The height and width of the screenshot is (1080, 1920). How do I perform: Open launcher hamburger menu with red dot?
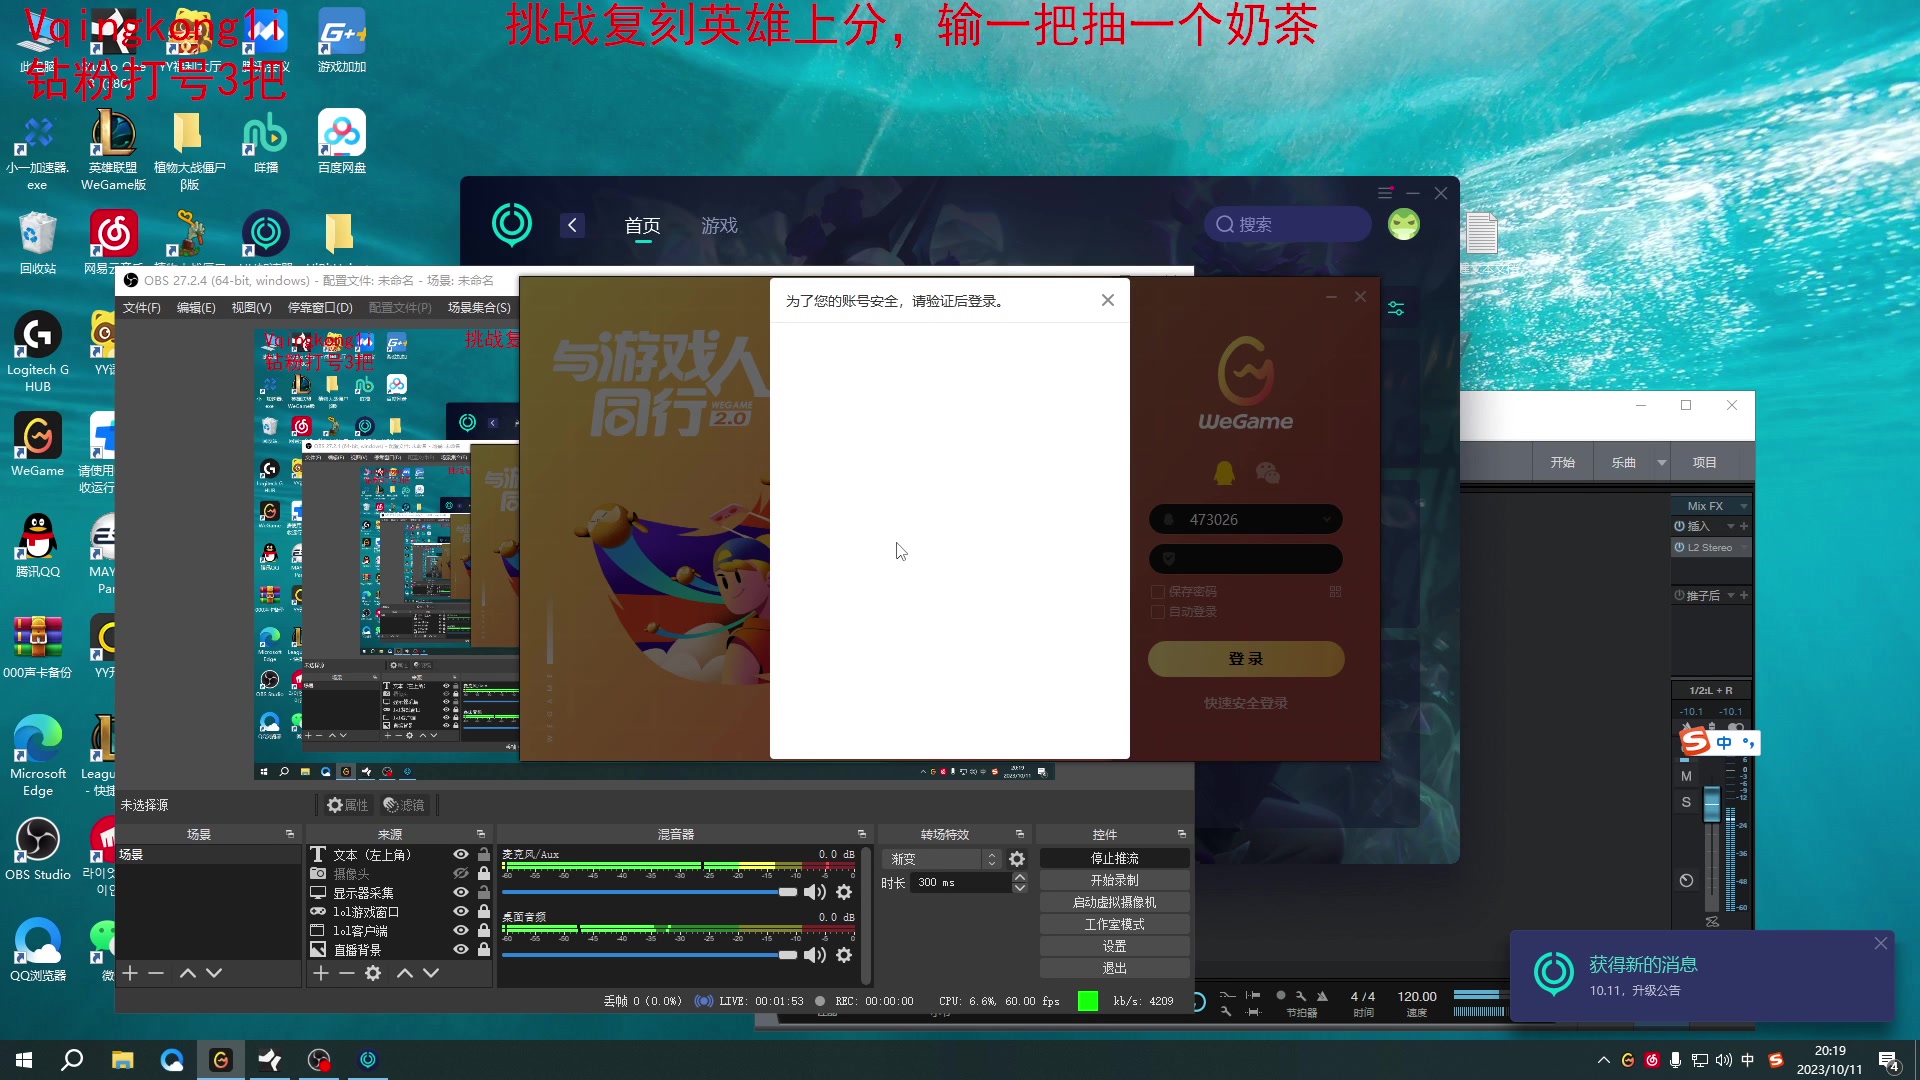[1385, 192]
